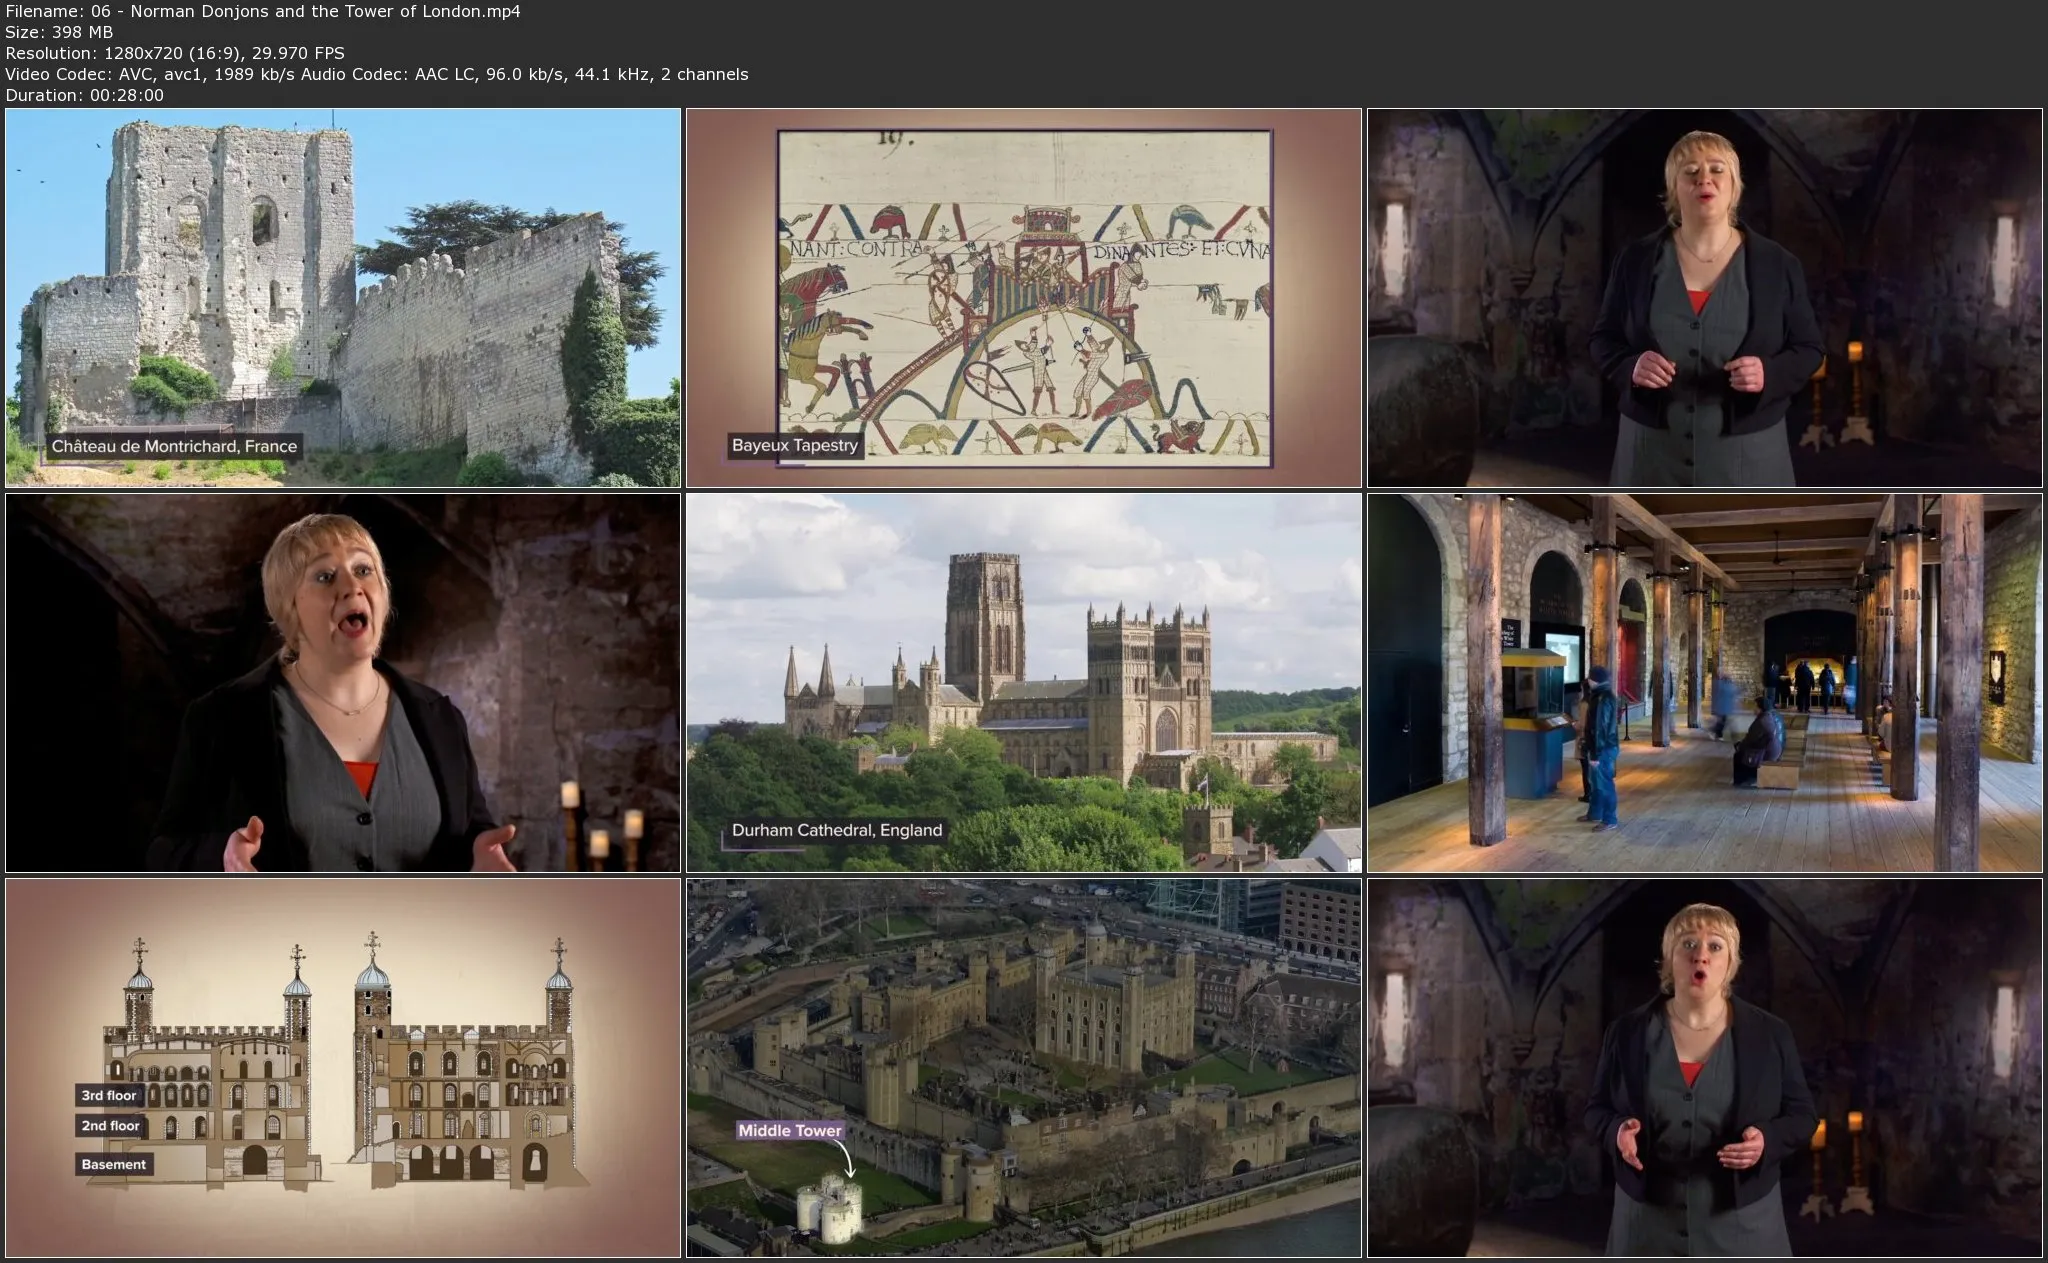The width and height of the screenshot is (2048, 1263).
Task: Click the Resolution 1280x720 line
Action: [175, 53]
